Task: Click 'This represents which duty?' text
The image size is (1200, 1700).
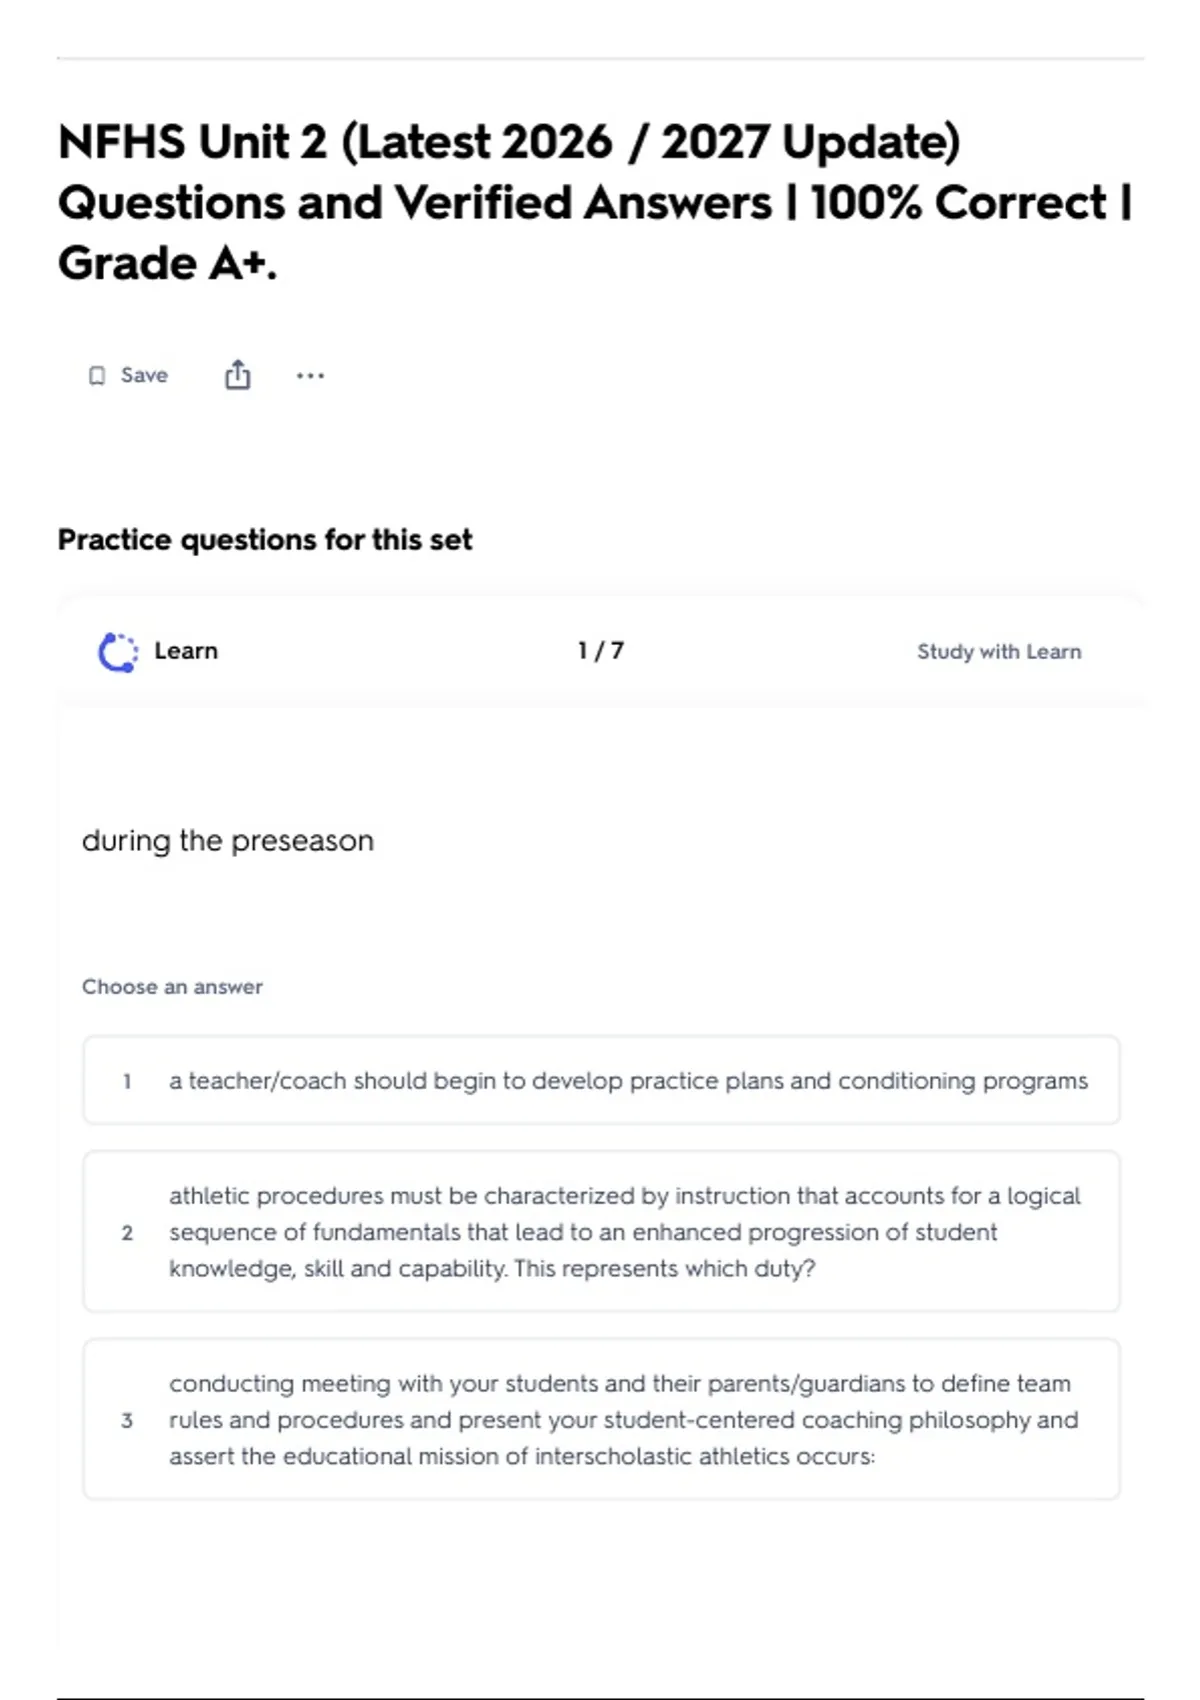Action: tap(665, 1269)
